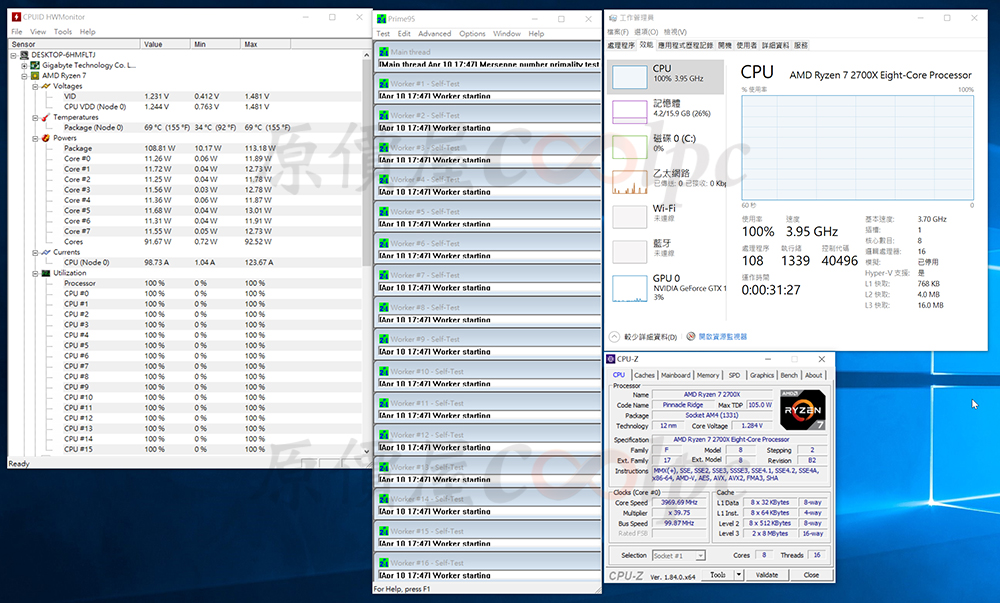The width and height of the screenshot is (1000, 603).
Task: Switch to the Mainboard tab in CPU-Z
Action: click(x=675, y=375)
